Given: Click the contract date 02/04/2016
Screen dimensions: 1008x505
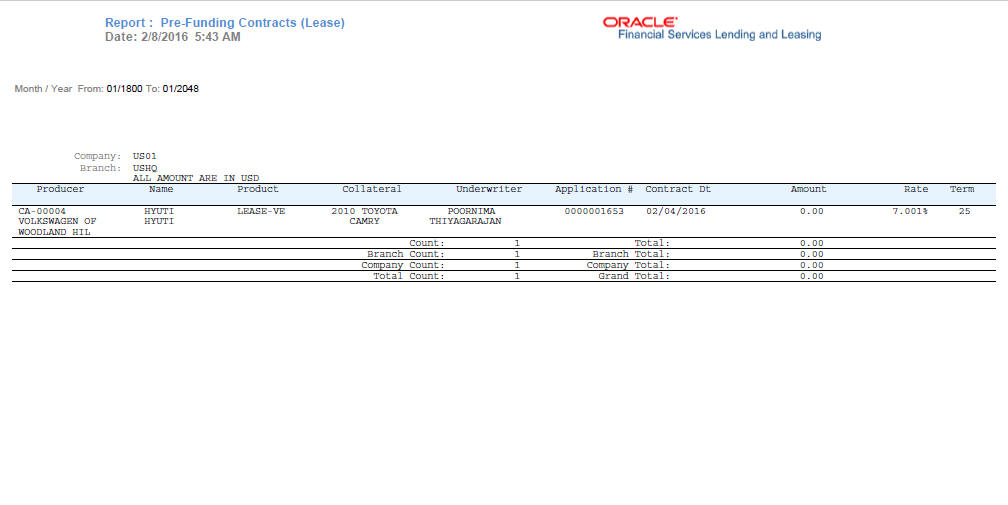Looking at the screenshot, I should point(676,211).
